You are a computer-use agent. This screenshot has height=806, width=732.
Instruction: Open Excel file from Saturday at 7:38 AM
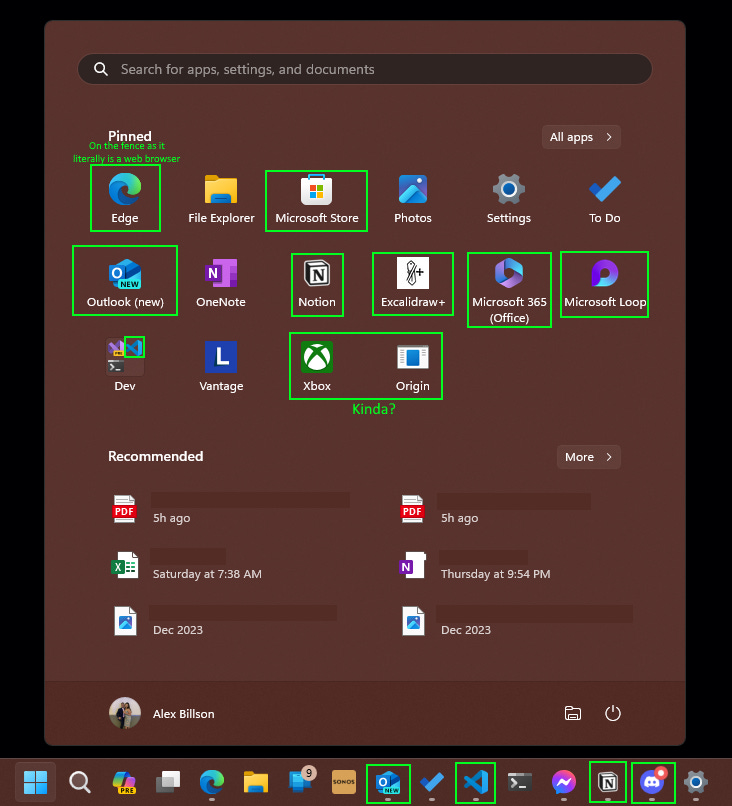pyautogui.click(x=188, y=565)
